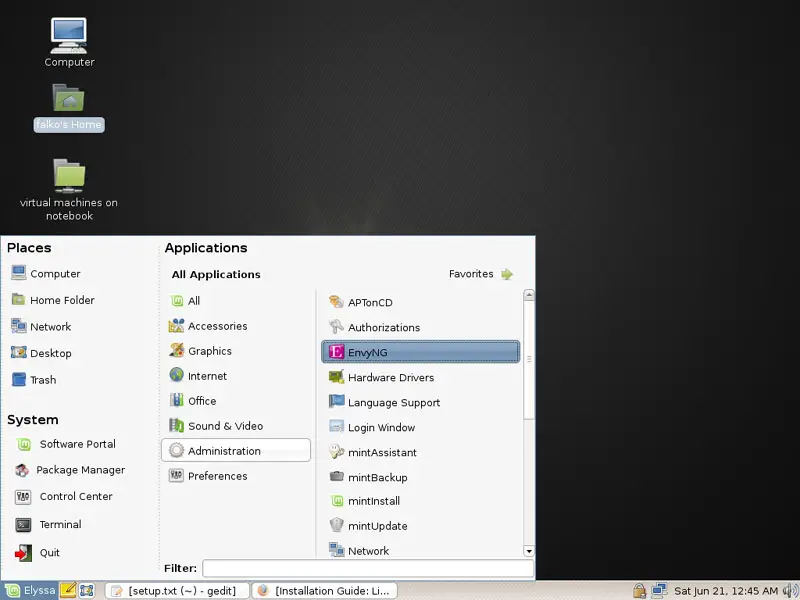Select the Graphics category
Screen dimensions: 800x600
[236, 351]
